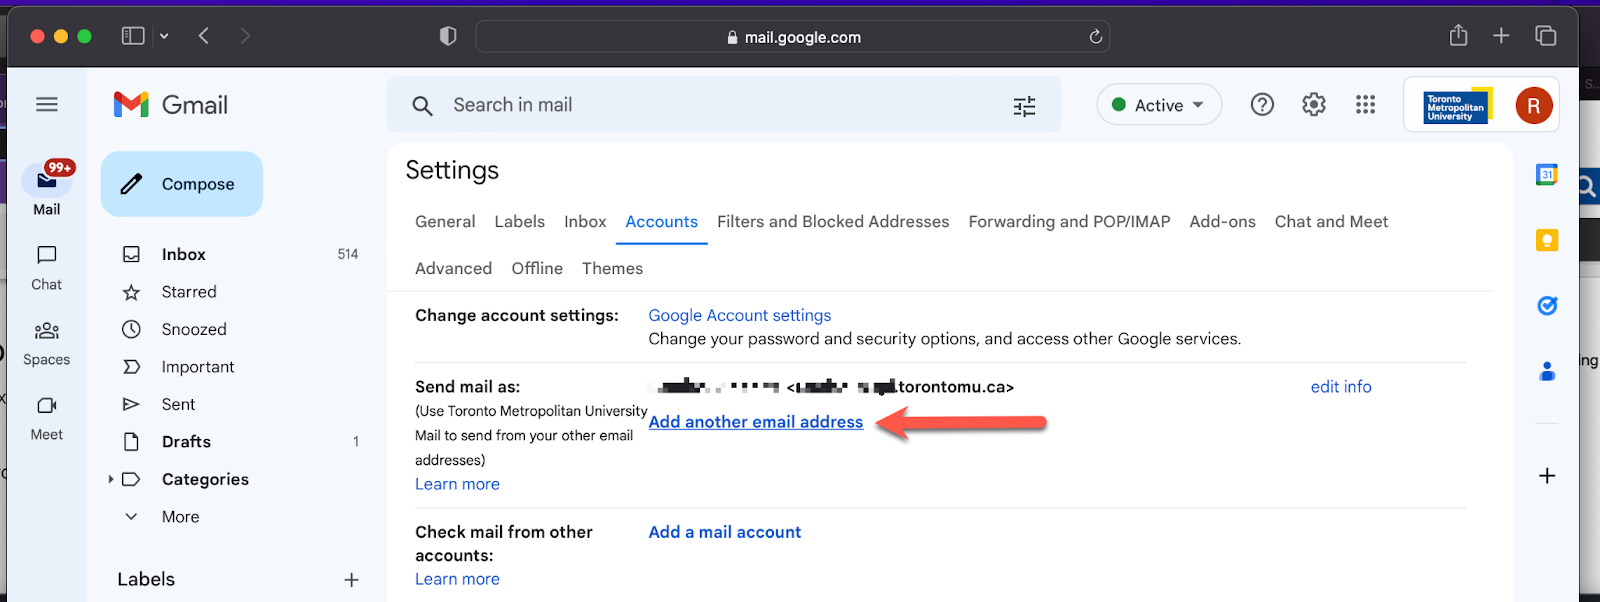
Task: Switch to the Forwarding and POP/IMAP tab
Action: coord(1068,222)
